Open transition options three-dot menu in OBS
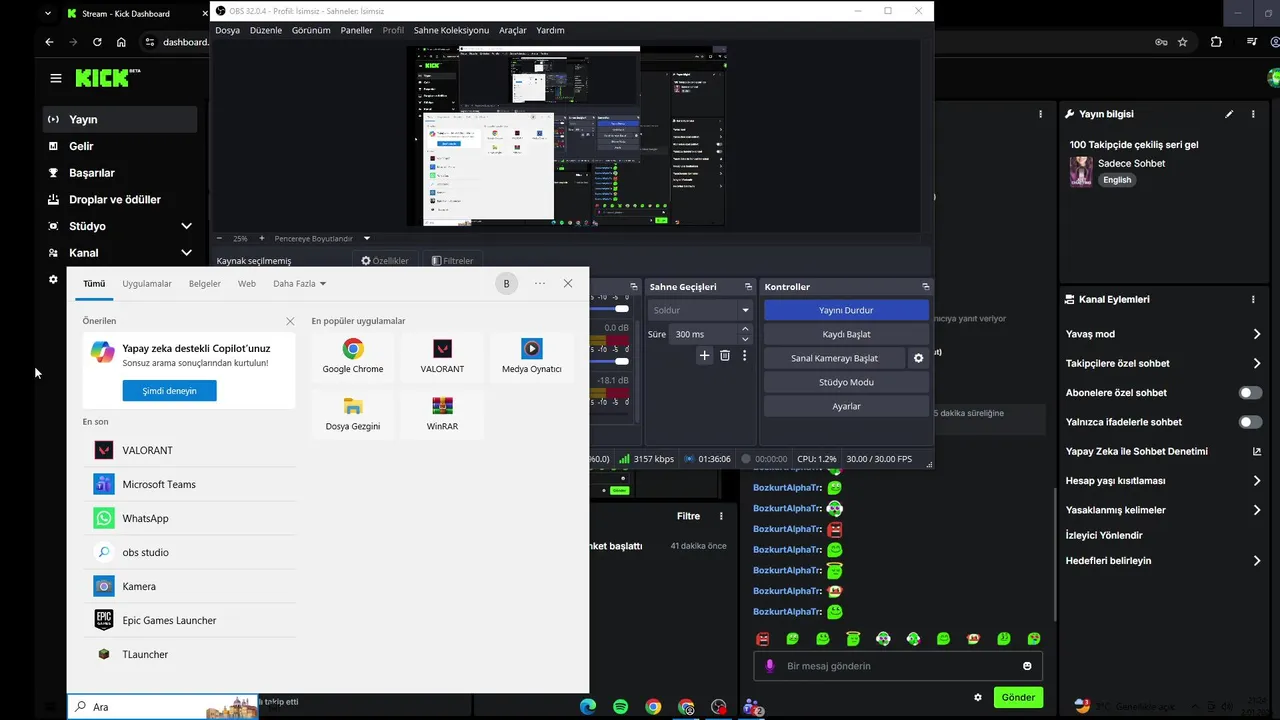This screenshot has height=720, width=1280. tap(744, 355)
